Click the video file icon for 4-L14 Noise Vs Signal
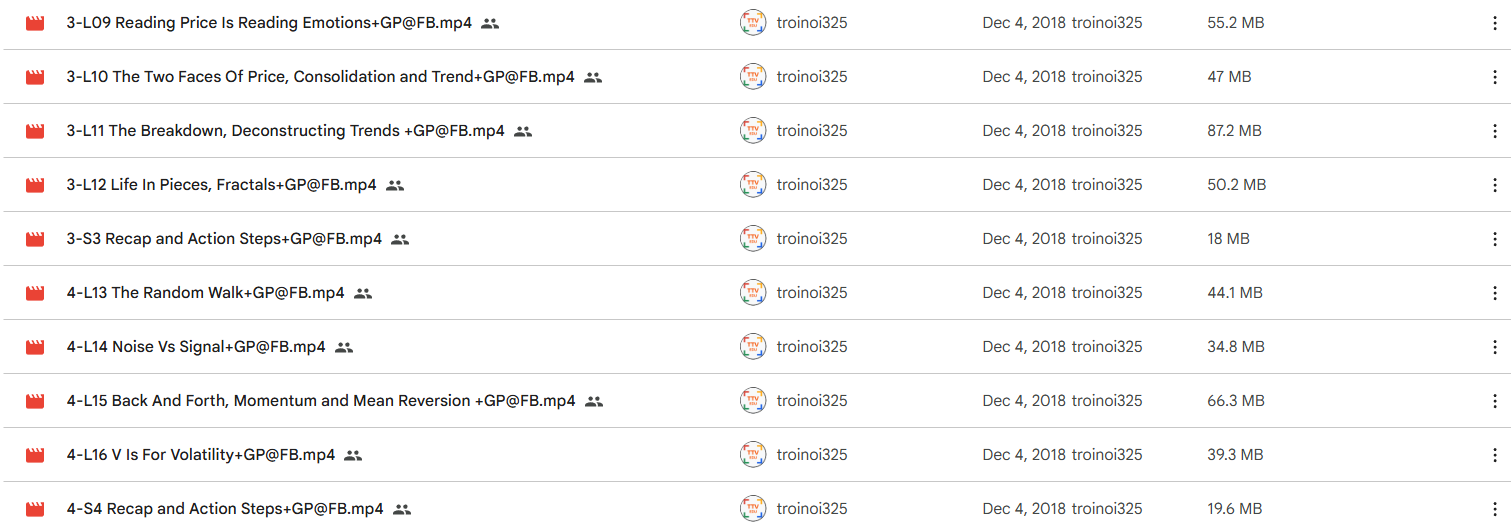Viewport: 1511px width, 523px height. [x=35, y=347]
